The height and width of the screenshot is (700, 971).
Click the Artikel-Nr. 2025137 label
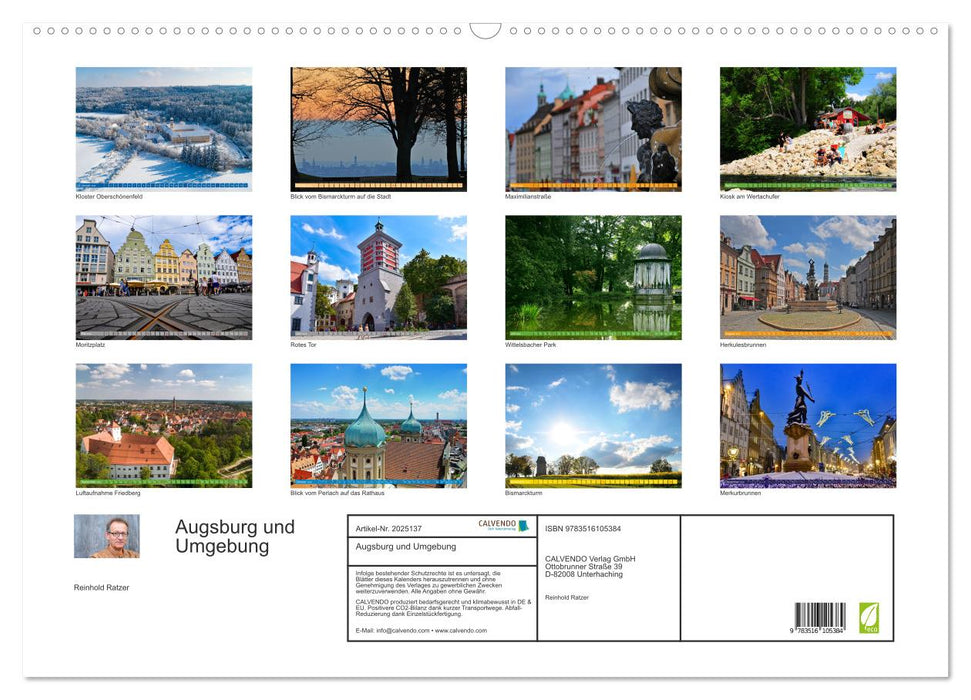[x=388, y=526]
